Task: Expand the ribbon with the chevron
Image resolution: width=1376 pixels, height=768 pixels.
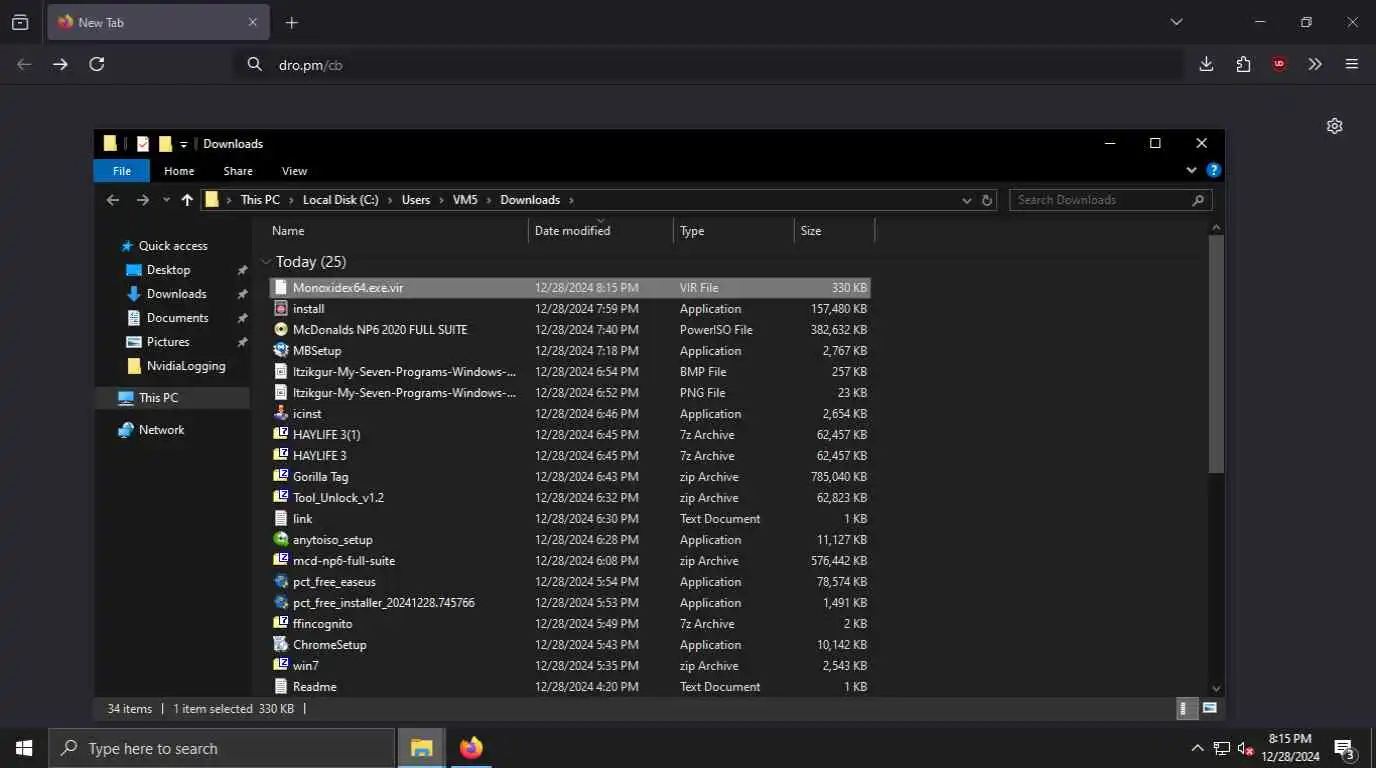Action: click(1192, 171)
